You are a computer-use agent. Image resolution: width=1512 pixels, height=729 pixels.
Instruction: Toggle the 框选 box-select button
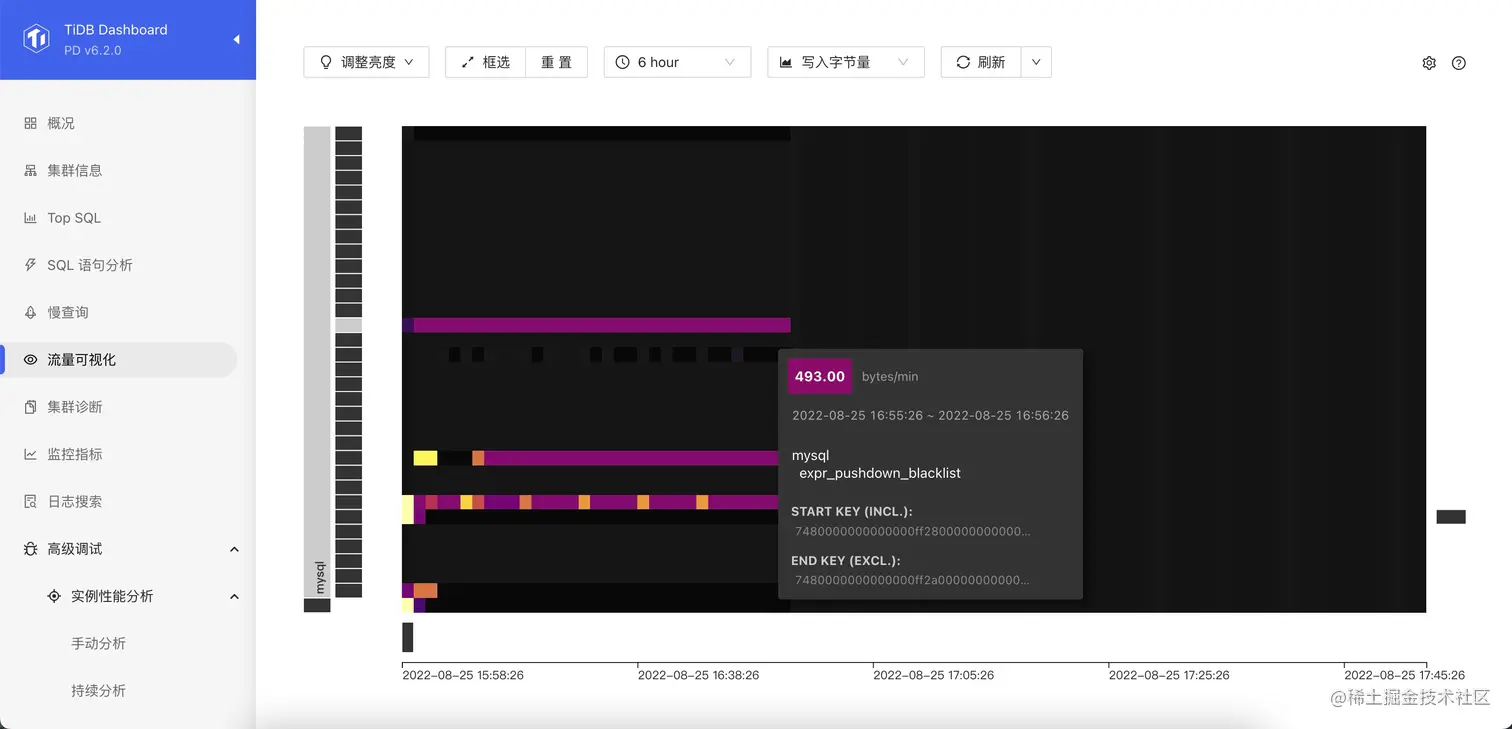click(485, 62)
